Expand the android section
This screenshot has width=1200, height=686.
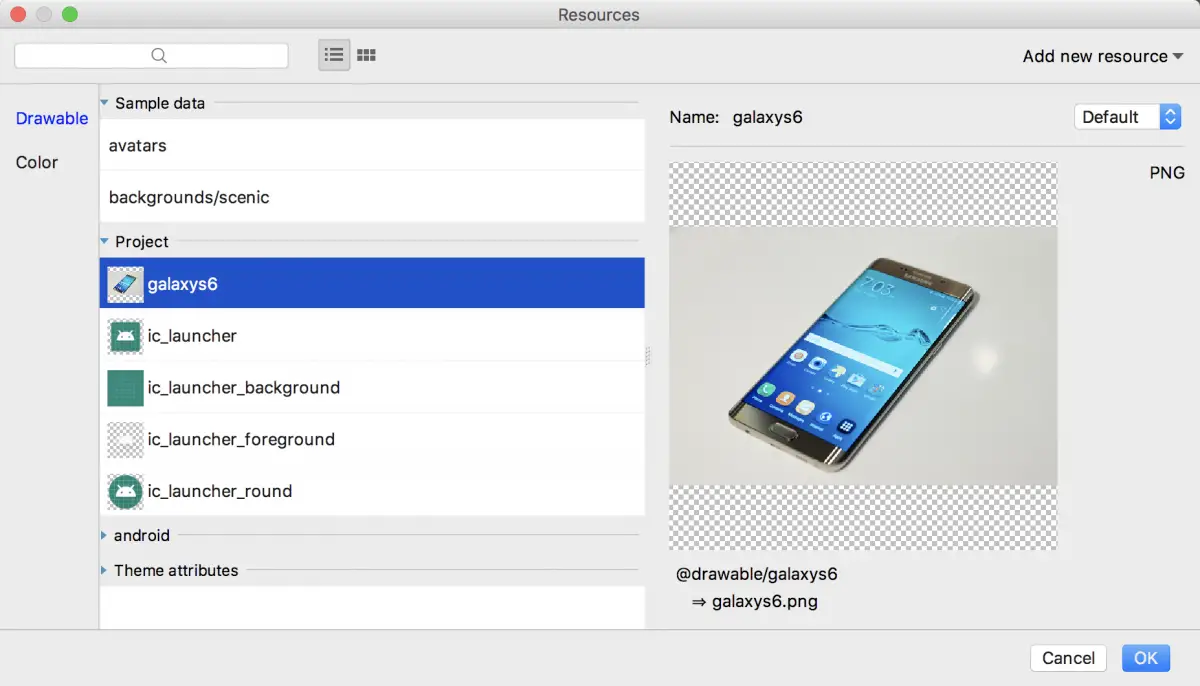104,536
